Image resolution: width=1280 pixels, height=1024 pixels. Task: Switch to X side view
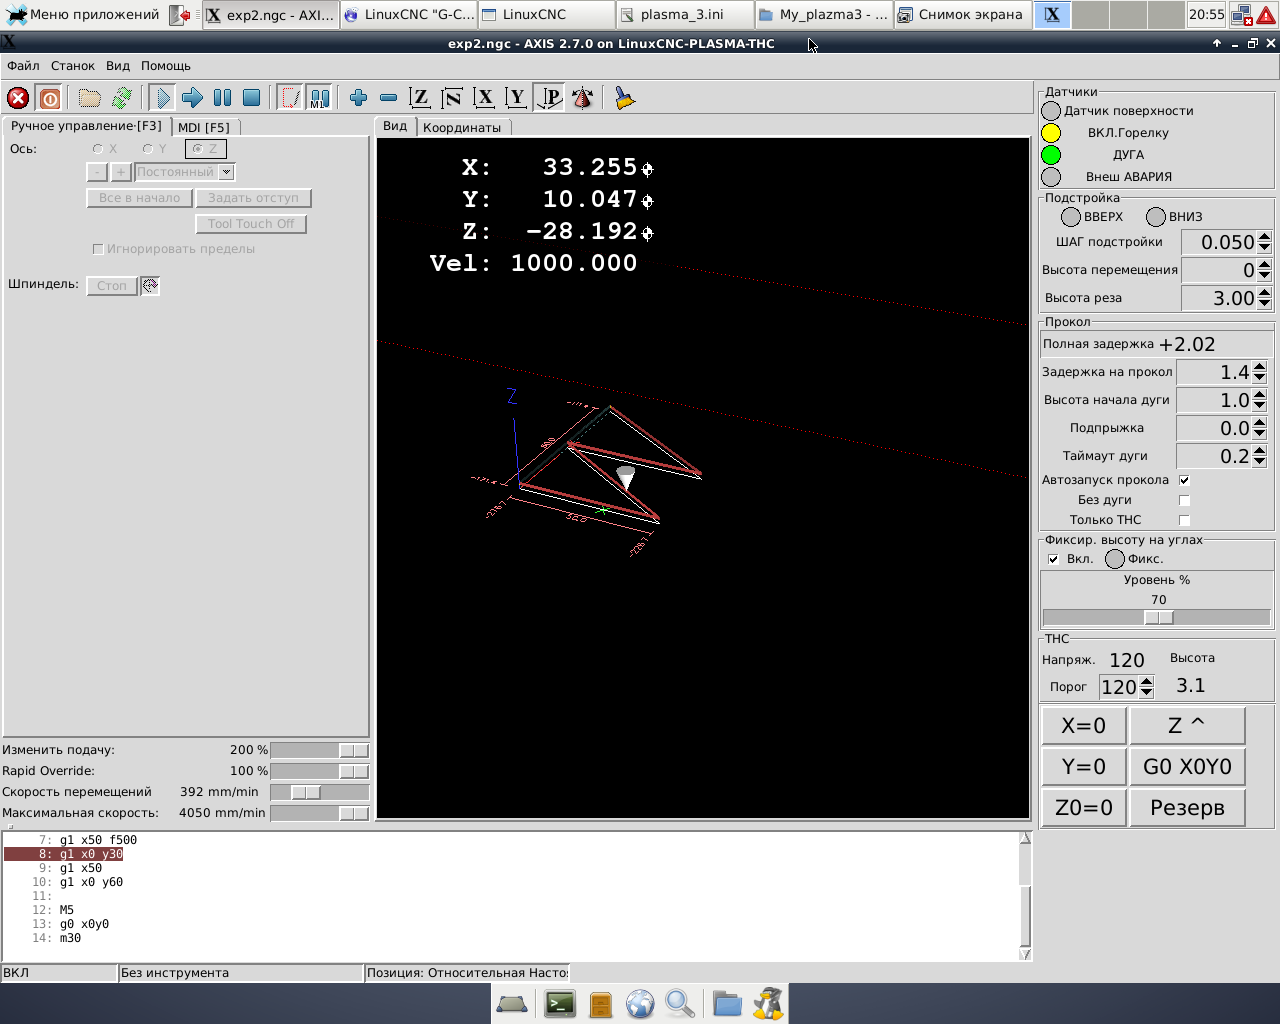(x=484, y=98)
